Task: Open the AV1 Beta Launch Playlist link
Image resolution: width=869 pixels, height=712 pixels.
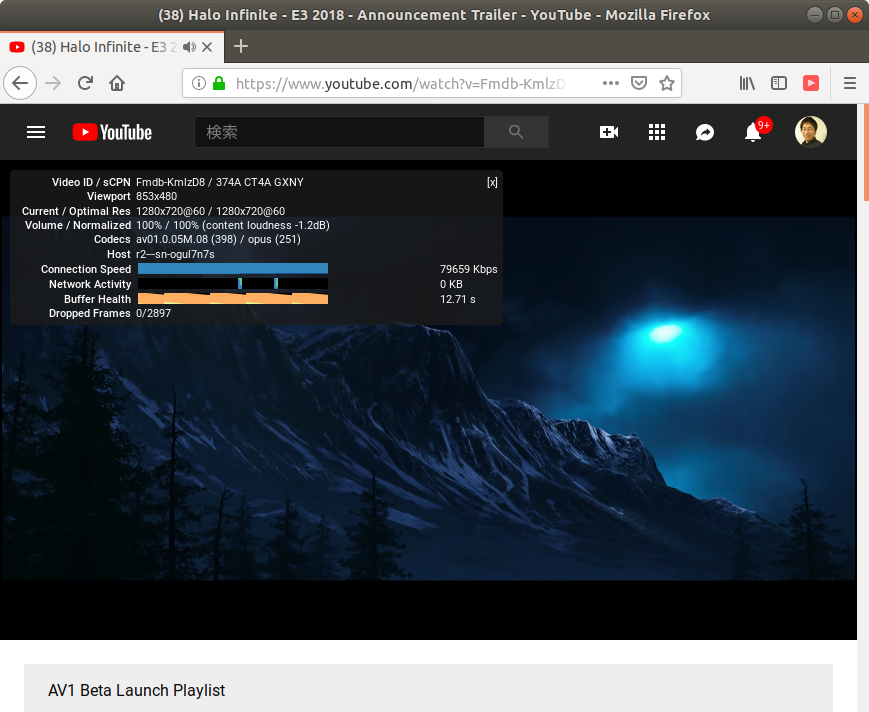Action: pyautogui.click(x=136, y=690)
